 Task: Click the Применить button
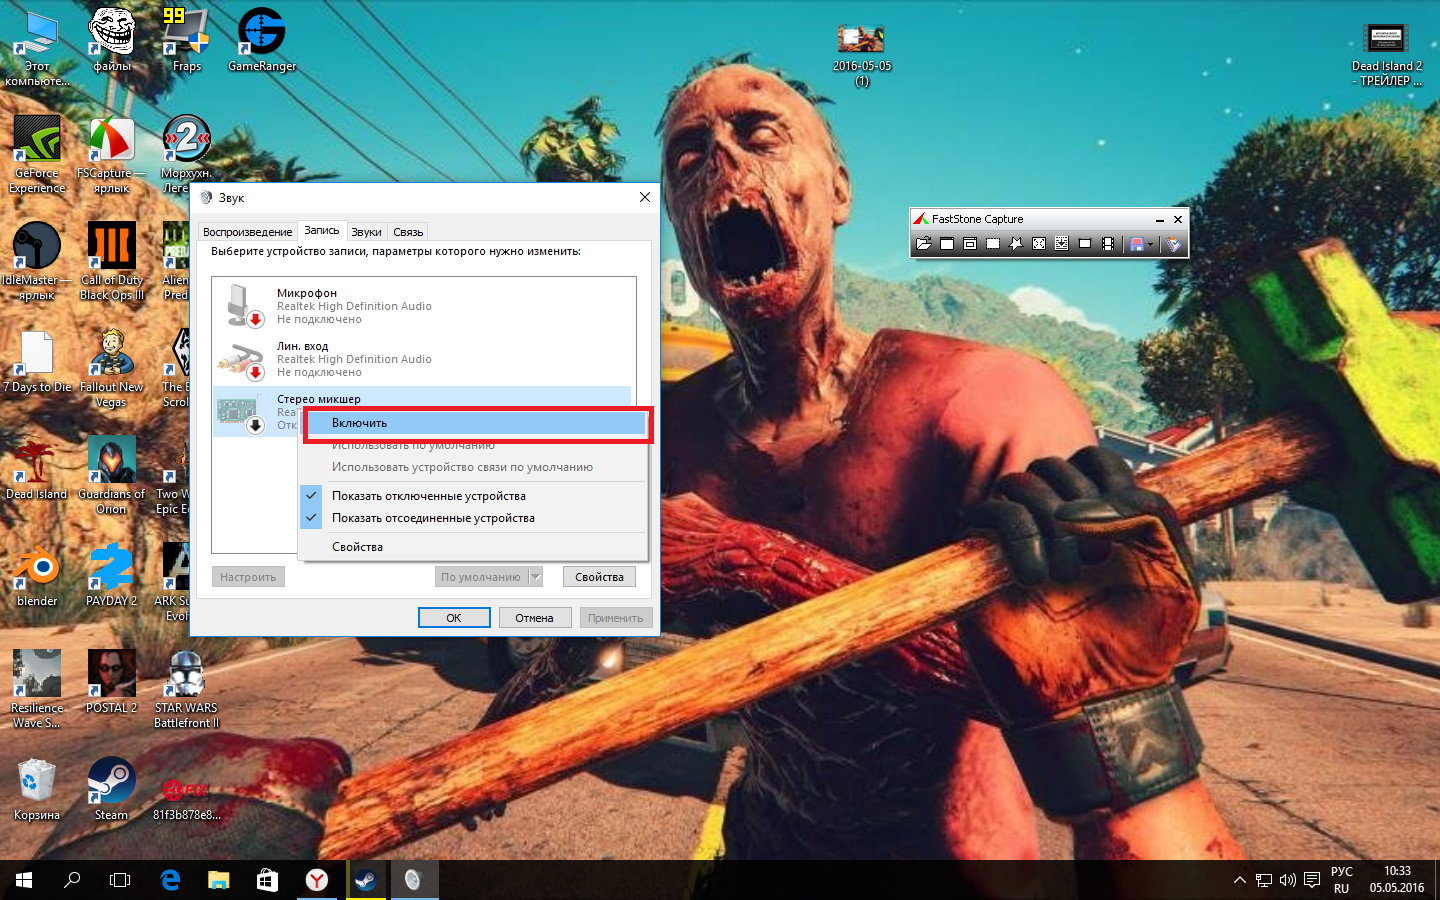coord(616,618)
